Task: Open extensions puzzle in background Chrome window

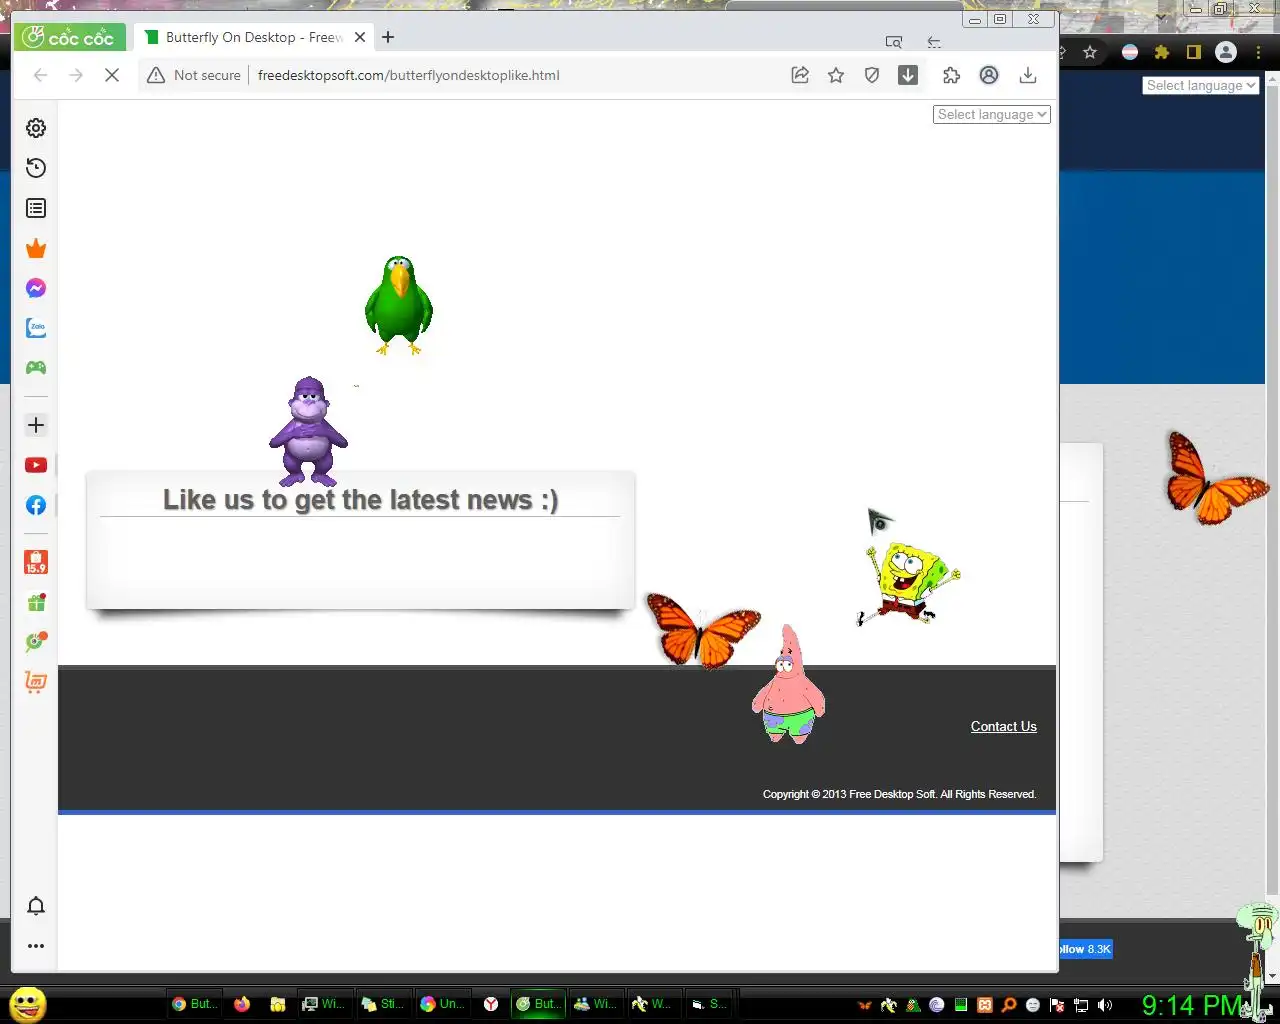Action: coord(1162,52)
